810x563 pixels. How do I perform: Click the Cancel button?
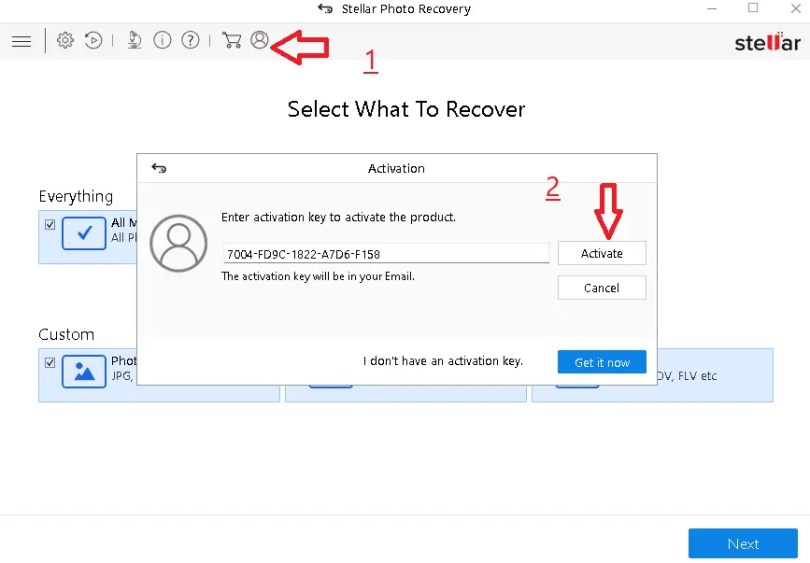point(602,288)
